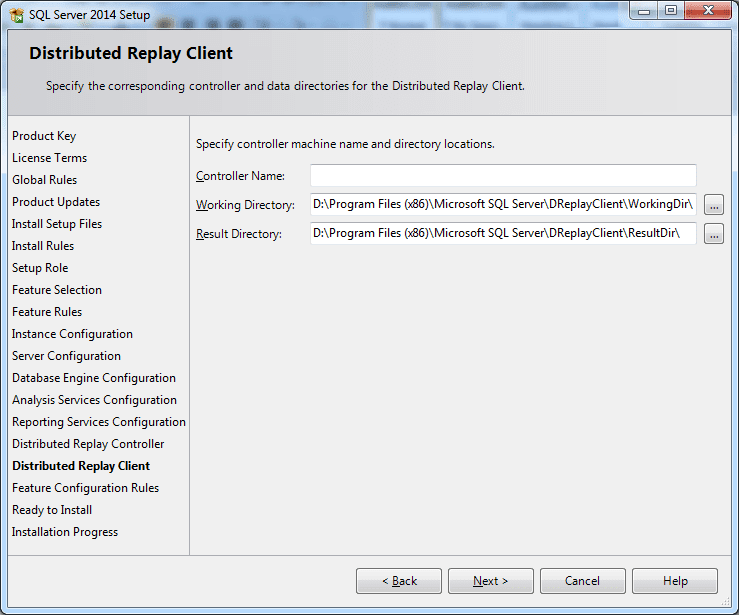Viewport: 740px width, 615px height.
Task: Select the License Terms step
Action: (50, 158)
